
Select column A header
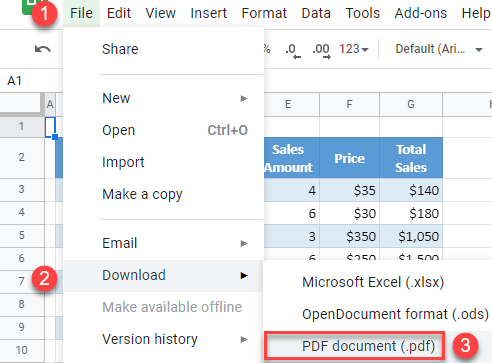tap(50, 104)
